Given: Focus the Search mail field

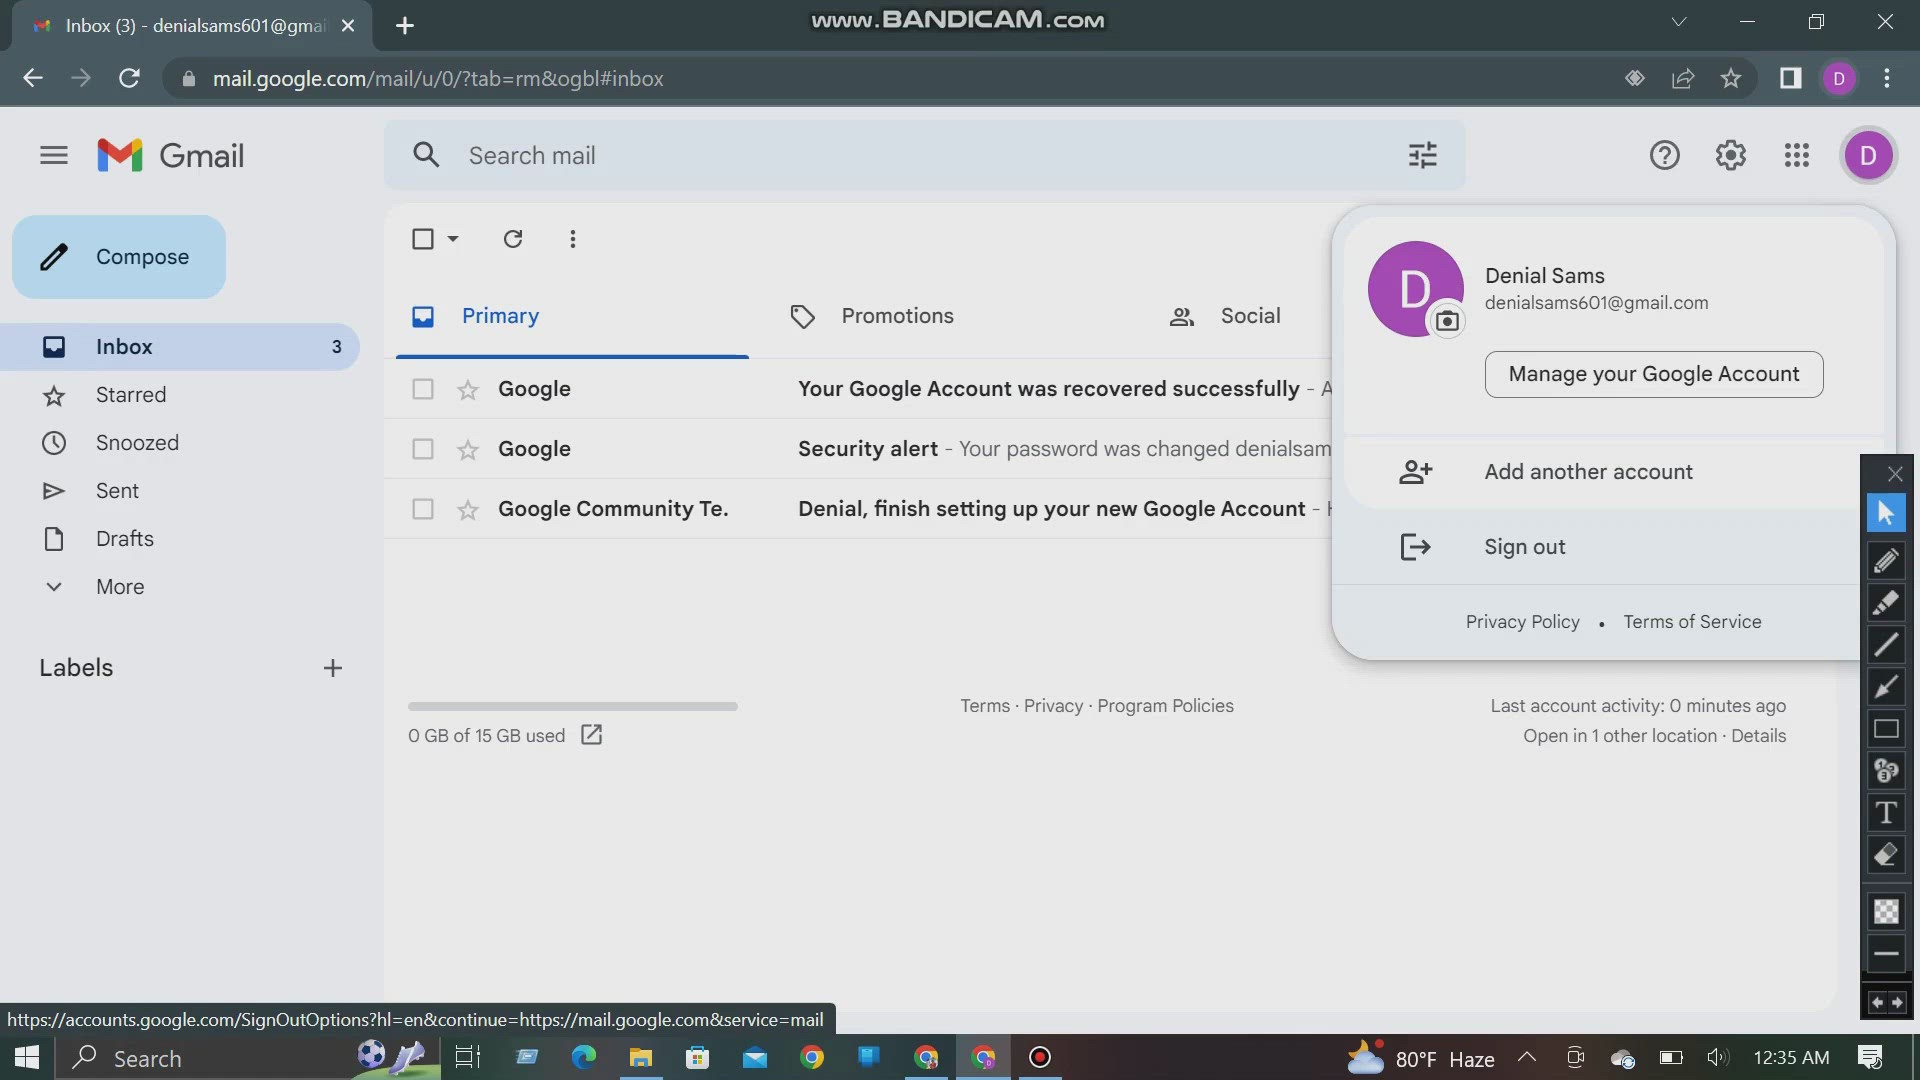Looking at the screenshot, I should click(x=925, y=155).
